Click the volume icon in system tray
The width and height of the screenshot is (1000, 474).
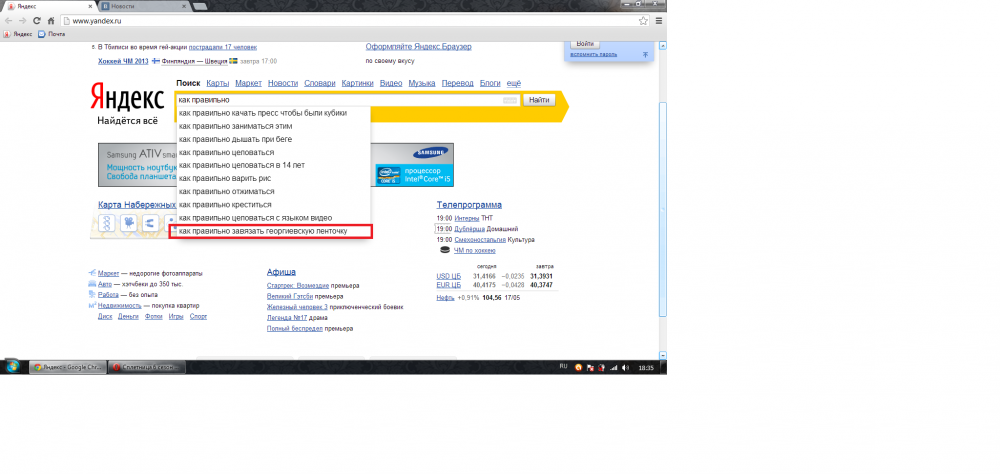pos(625,367)
